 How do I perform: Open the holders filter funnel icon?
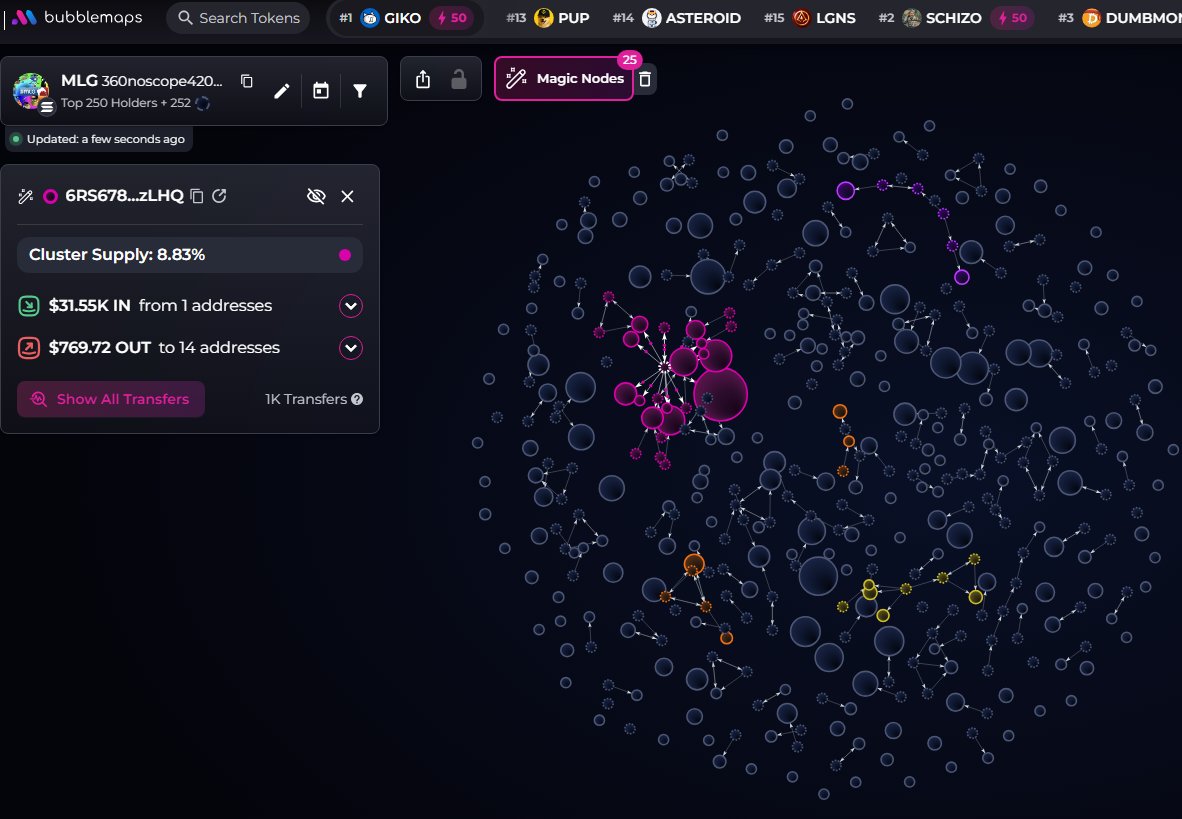[x=360, y=91]
